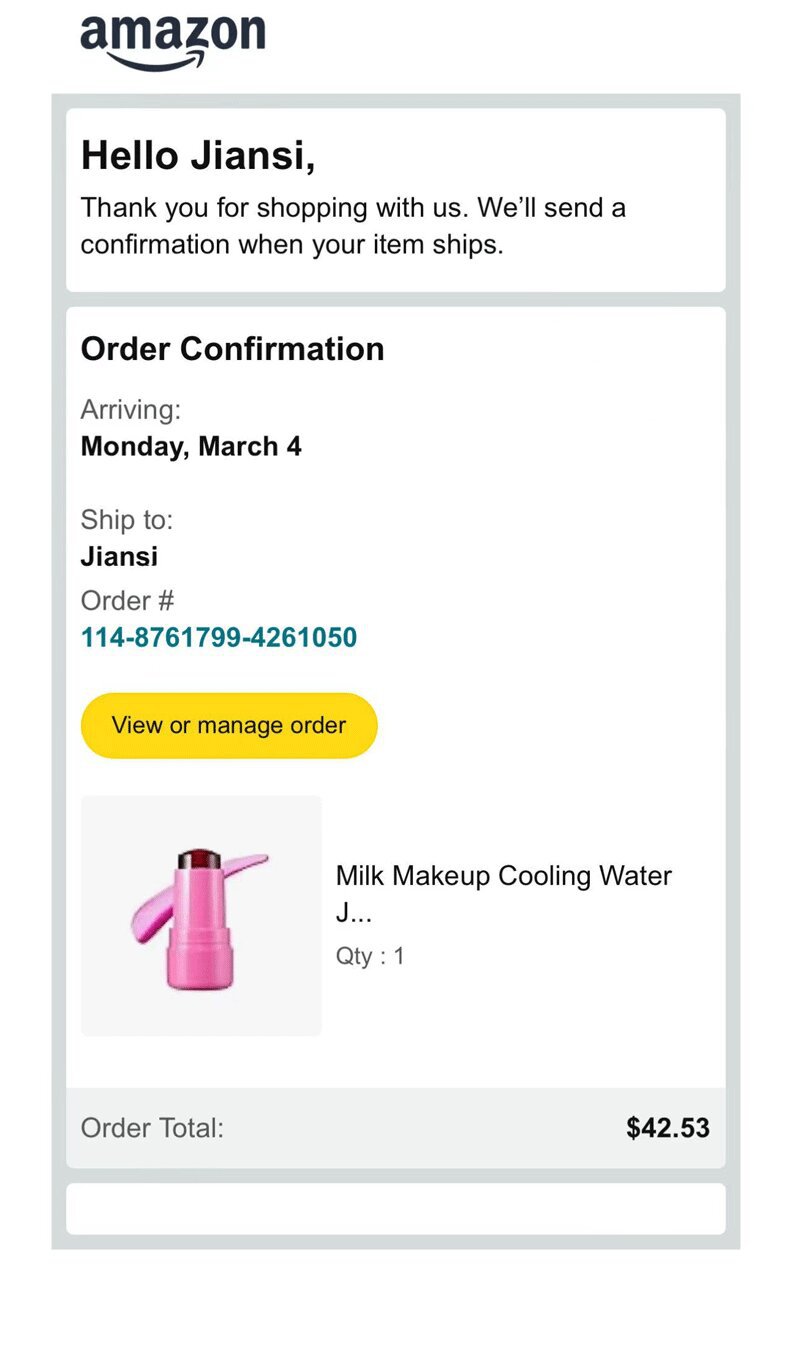Screen dimensions: 790x1358
Task: Click the bold Jiansi ship-to name
Action: pyautogui.click(x=119, y=557)
